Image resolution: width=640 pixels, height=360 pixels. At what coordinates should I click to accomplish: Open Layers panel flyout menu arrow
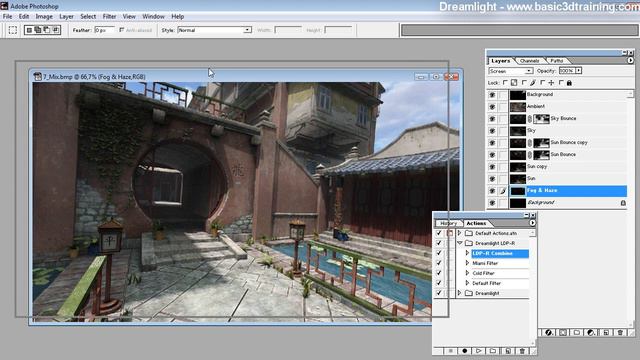click(630, 60)
